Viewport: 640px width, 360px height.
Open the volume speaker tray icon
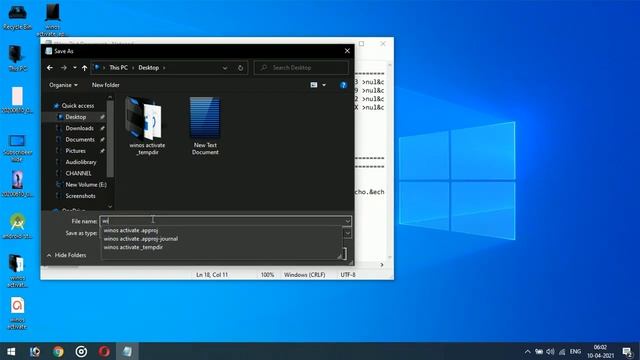pyautogui.click(x=550, y=352)
